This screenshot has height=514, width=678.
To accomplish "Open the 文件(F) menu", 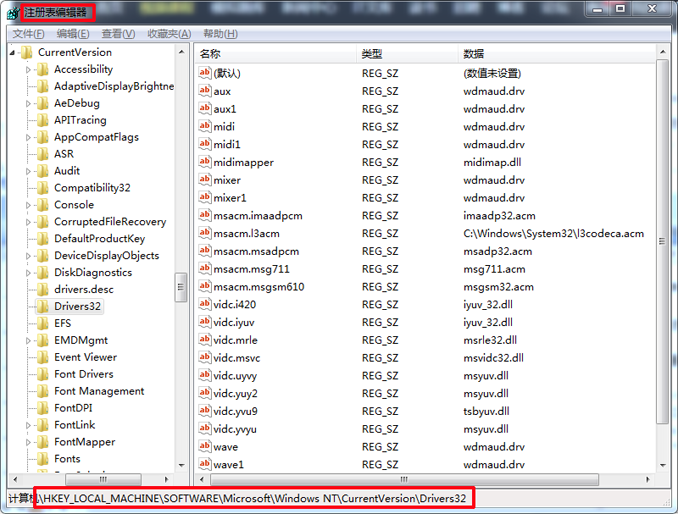I will 28,34.
